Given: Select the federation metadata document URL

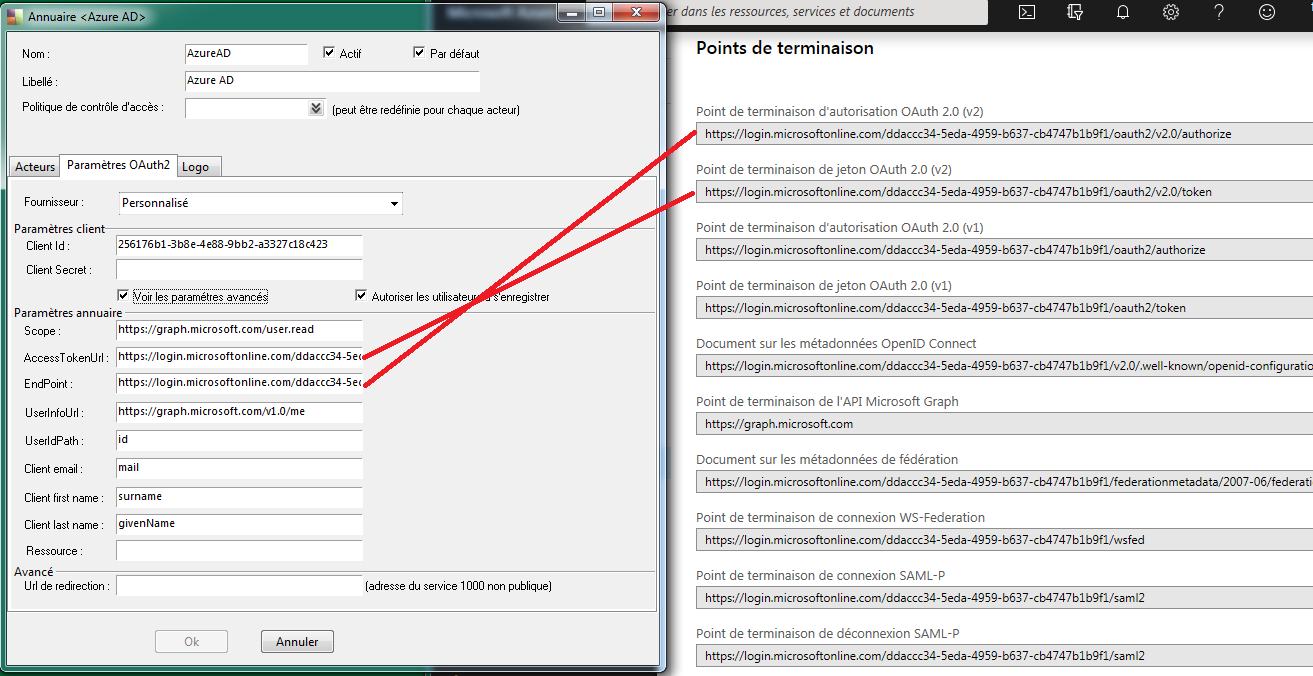Looking at the screenshot, I should 1004,482.
